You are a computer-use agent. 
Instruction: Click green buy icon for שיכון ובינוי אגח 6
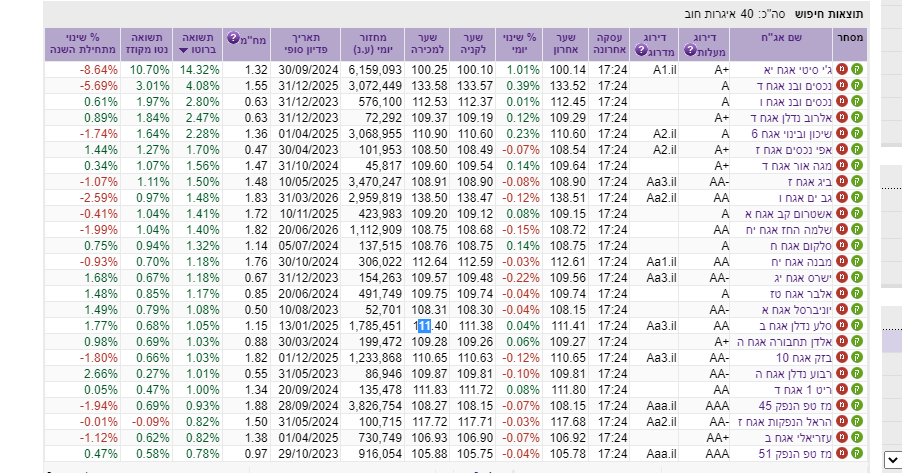click(856, 133)
